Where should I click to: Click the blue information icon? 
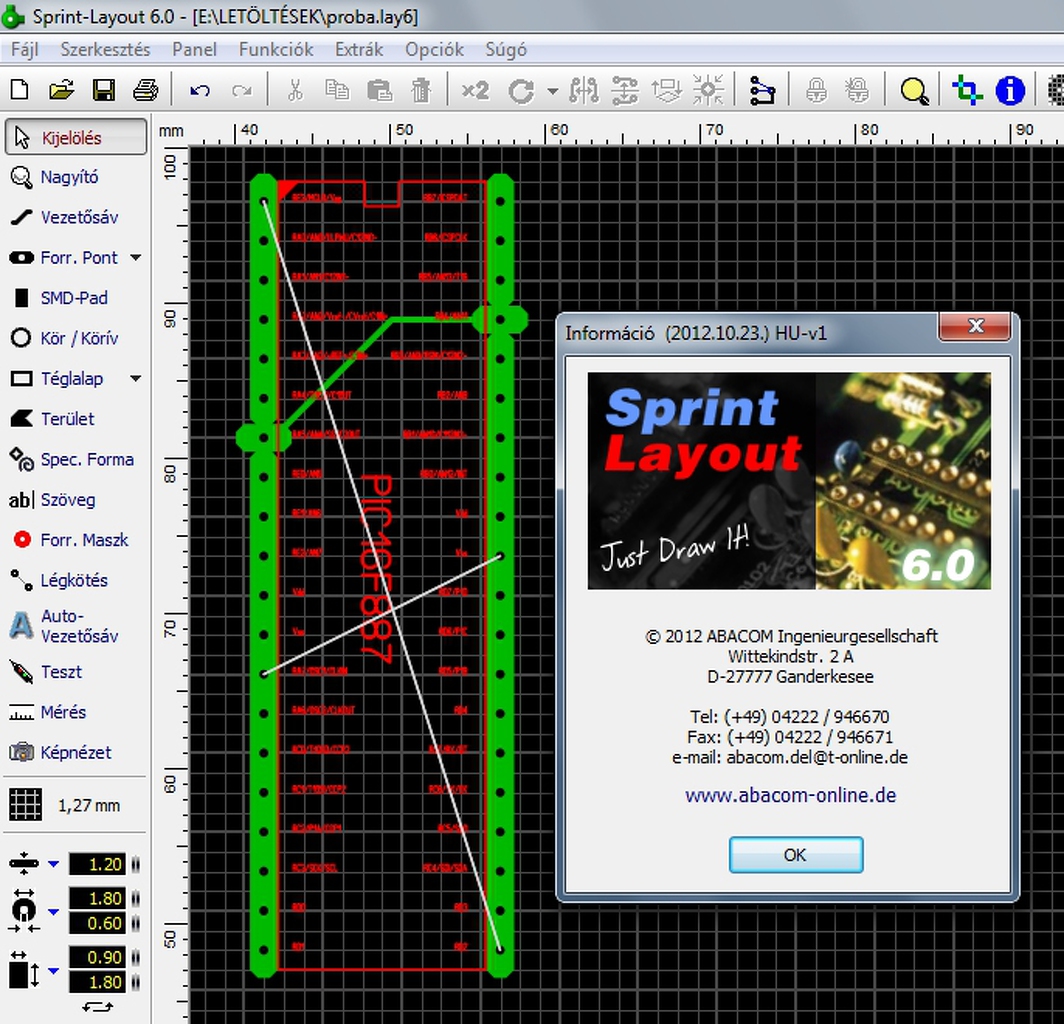coord(1010,90)
